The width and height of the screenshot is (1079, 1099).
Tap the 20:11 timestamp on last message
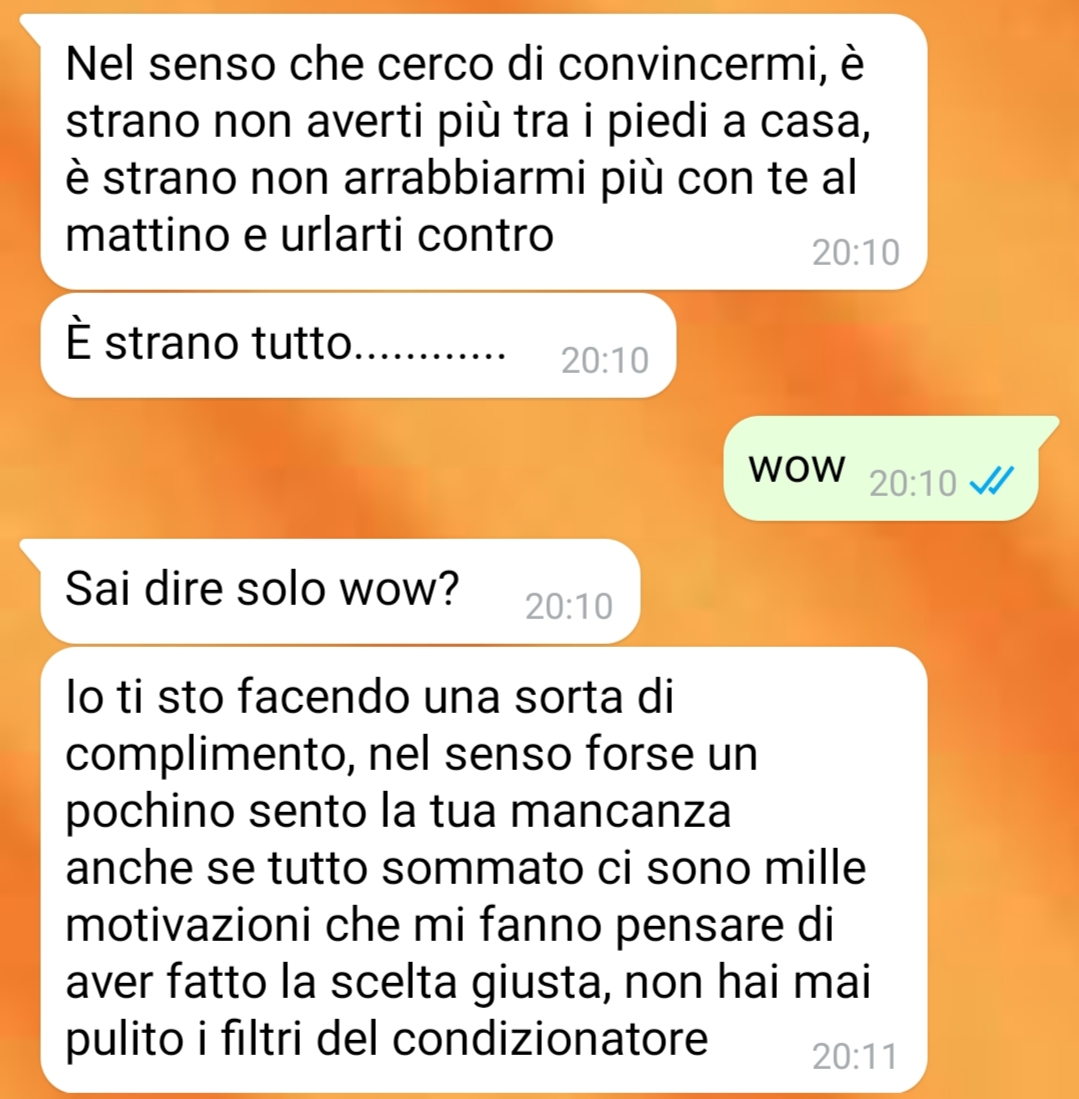[855, 1056]
